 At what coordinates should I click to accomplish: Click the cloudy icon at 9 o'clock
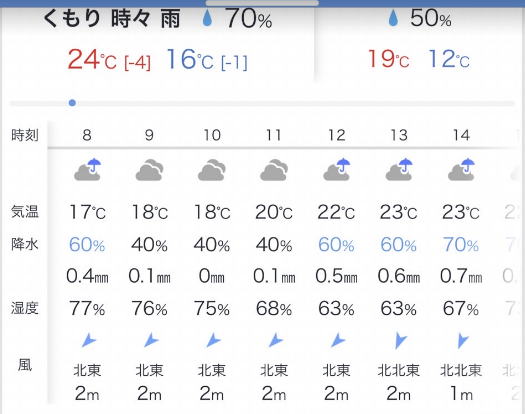(x=149, y=170)
